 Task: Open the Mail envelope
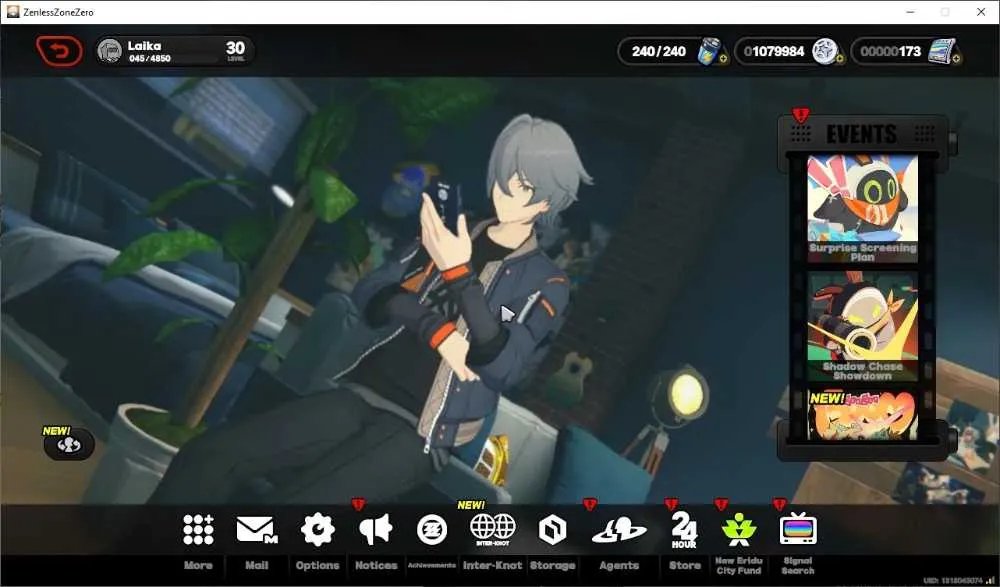point(256,530)
